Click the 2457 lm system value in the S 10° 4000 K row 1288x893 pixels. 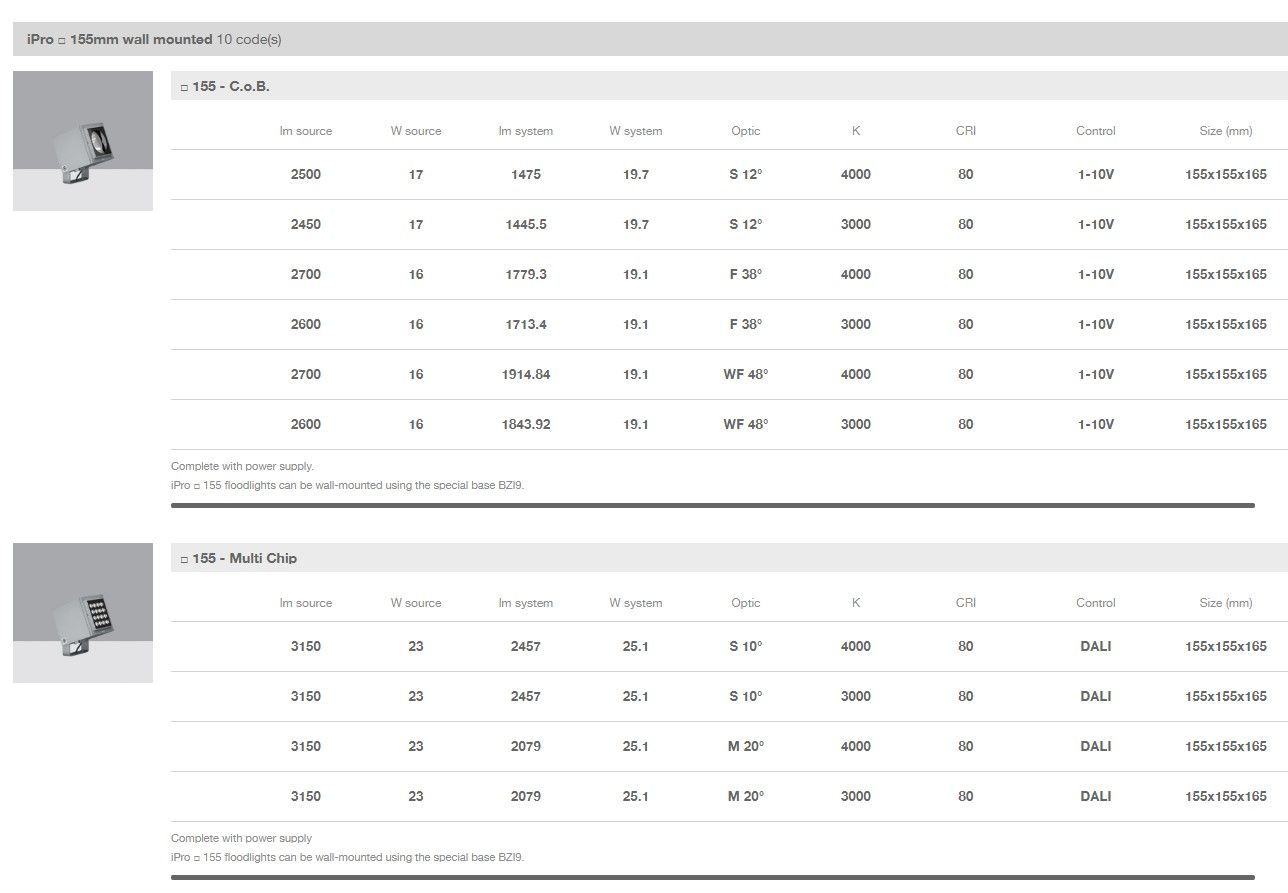526,646
